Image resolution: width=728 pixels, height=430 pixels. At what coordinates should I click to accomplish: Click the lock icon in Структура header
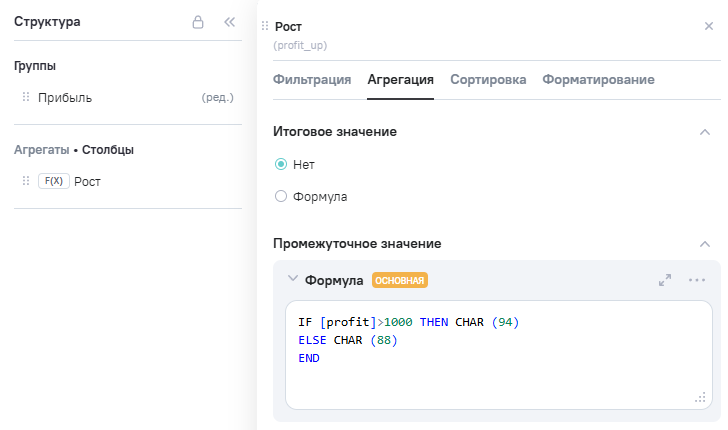[x=198, y=21]
